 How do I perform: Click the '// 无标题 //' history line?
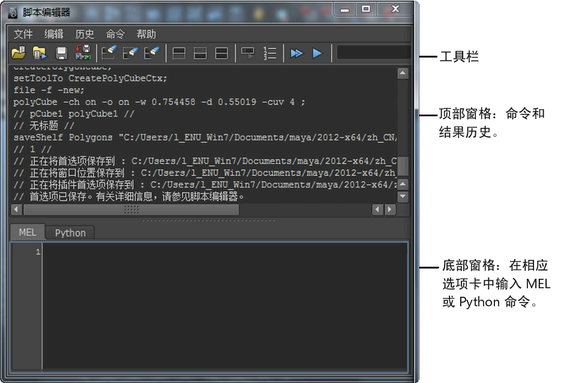44,125
